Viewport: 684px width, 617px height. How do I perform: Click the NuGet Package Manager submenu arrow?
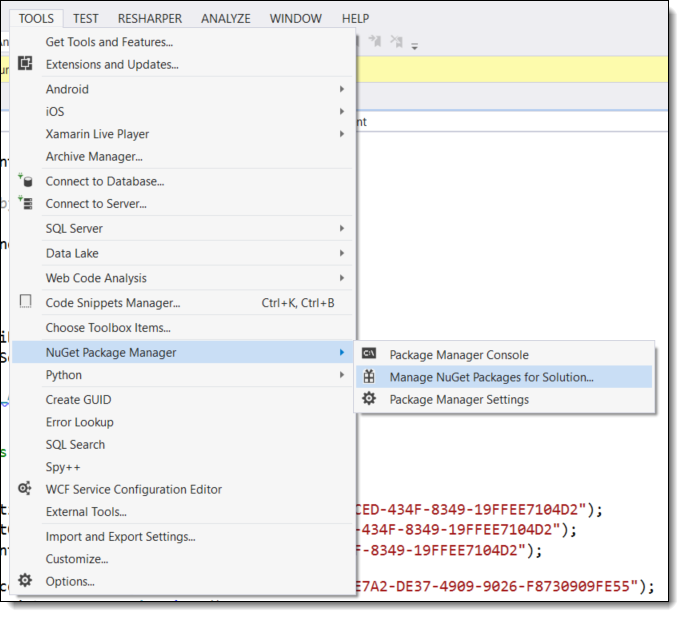pyautogui.click(x=342, y=352)
